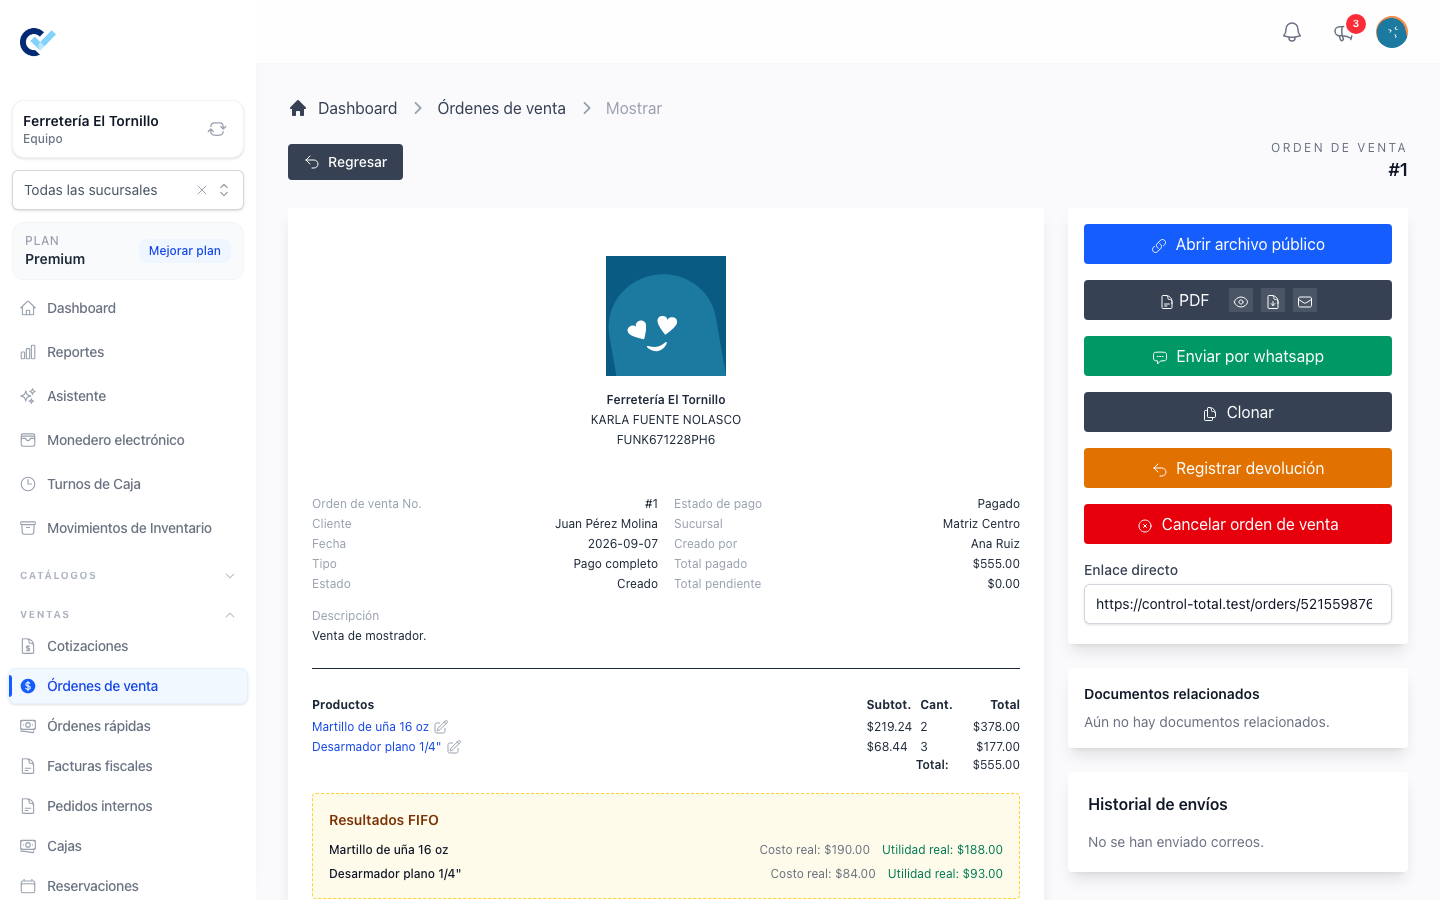Open announcements megaphone with badge 3
The width and height of the screenshot is (1440, 900).
pos(1344,32)
